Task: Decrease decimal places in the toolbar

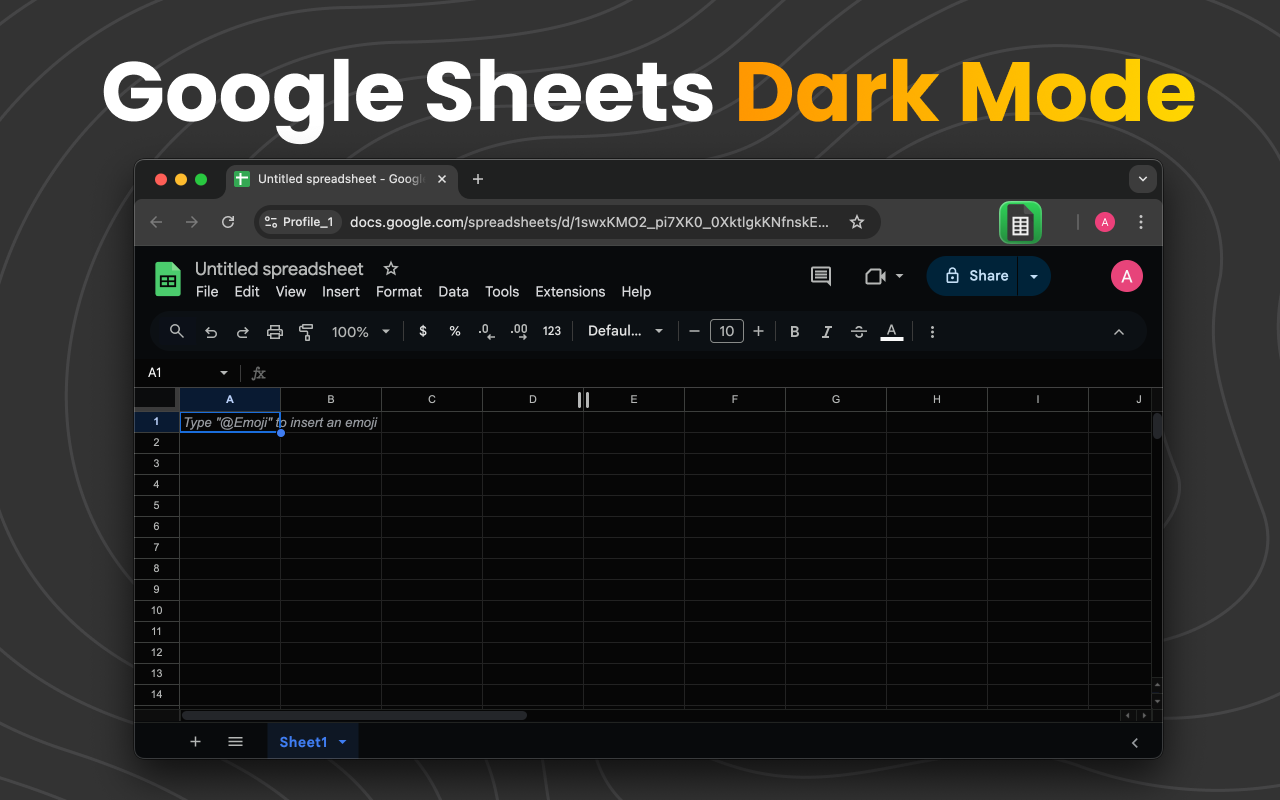Action: 486,331
